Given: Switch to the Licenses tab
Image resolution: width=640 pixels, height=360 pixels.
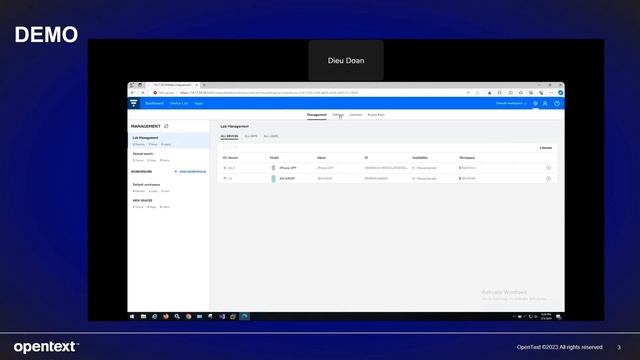Looking at the screenshot, I should pyautogui.click(x=356, y=115).
